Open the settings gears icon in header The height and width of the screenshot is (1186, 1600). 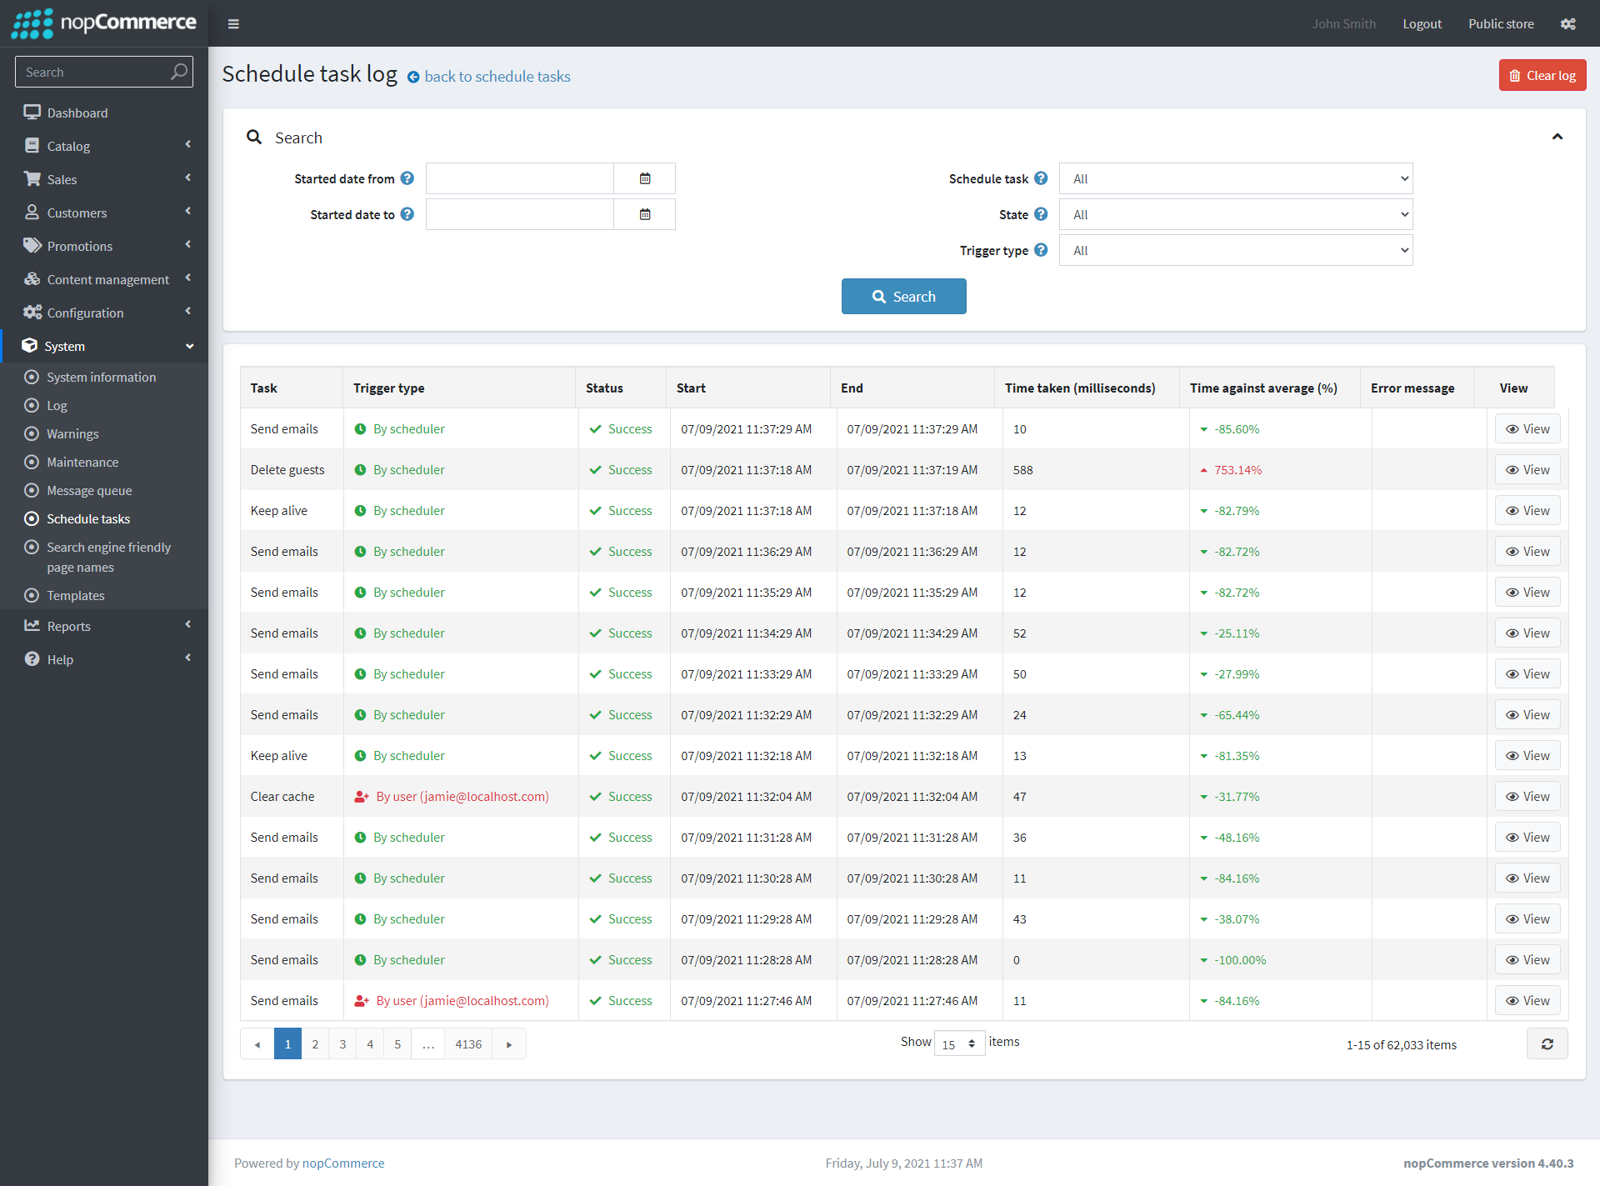pos(1568,24)
